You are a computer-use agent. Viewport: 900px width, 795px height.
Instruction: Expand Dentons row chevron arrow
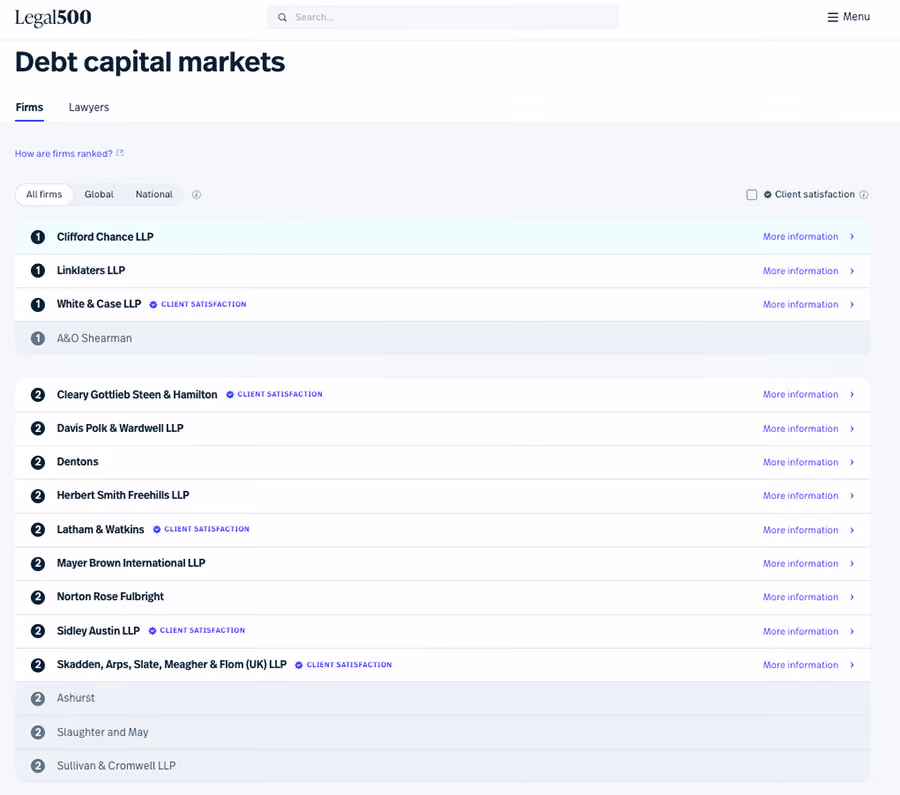852,462
